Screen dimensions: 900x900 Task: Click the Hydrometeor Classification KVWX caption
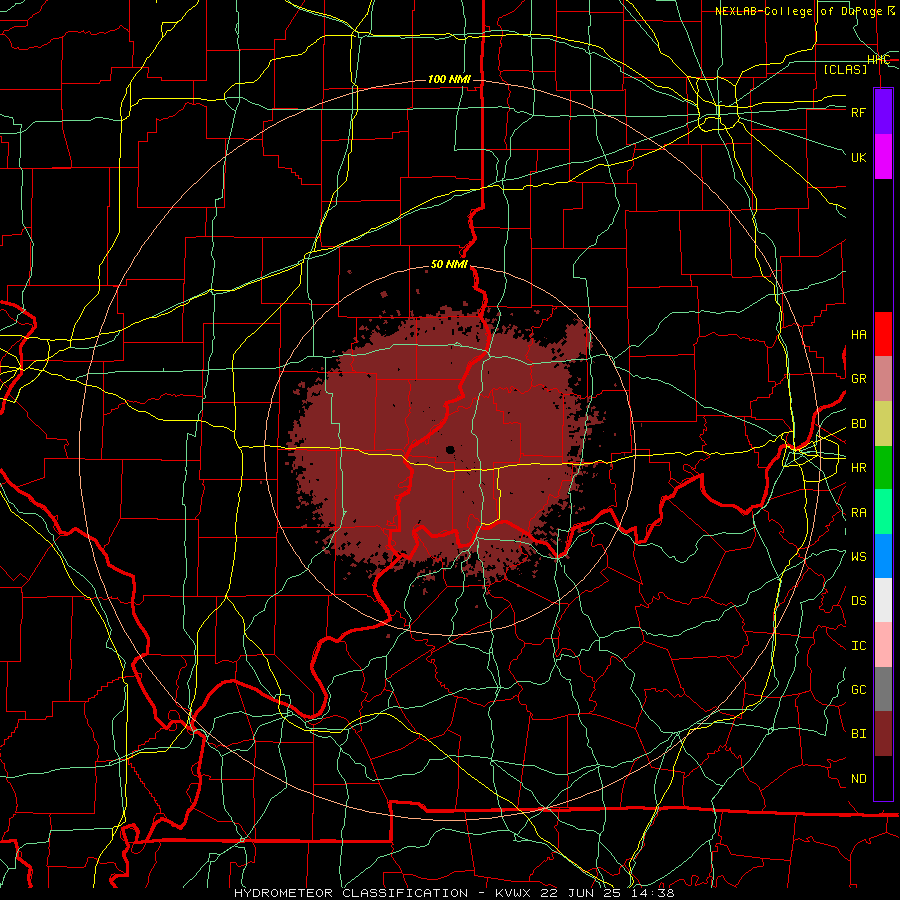(454, 893)
